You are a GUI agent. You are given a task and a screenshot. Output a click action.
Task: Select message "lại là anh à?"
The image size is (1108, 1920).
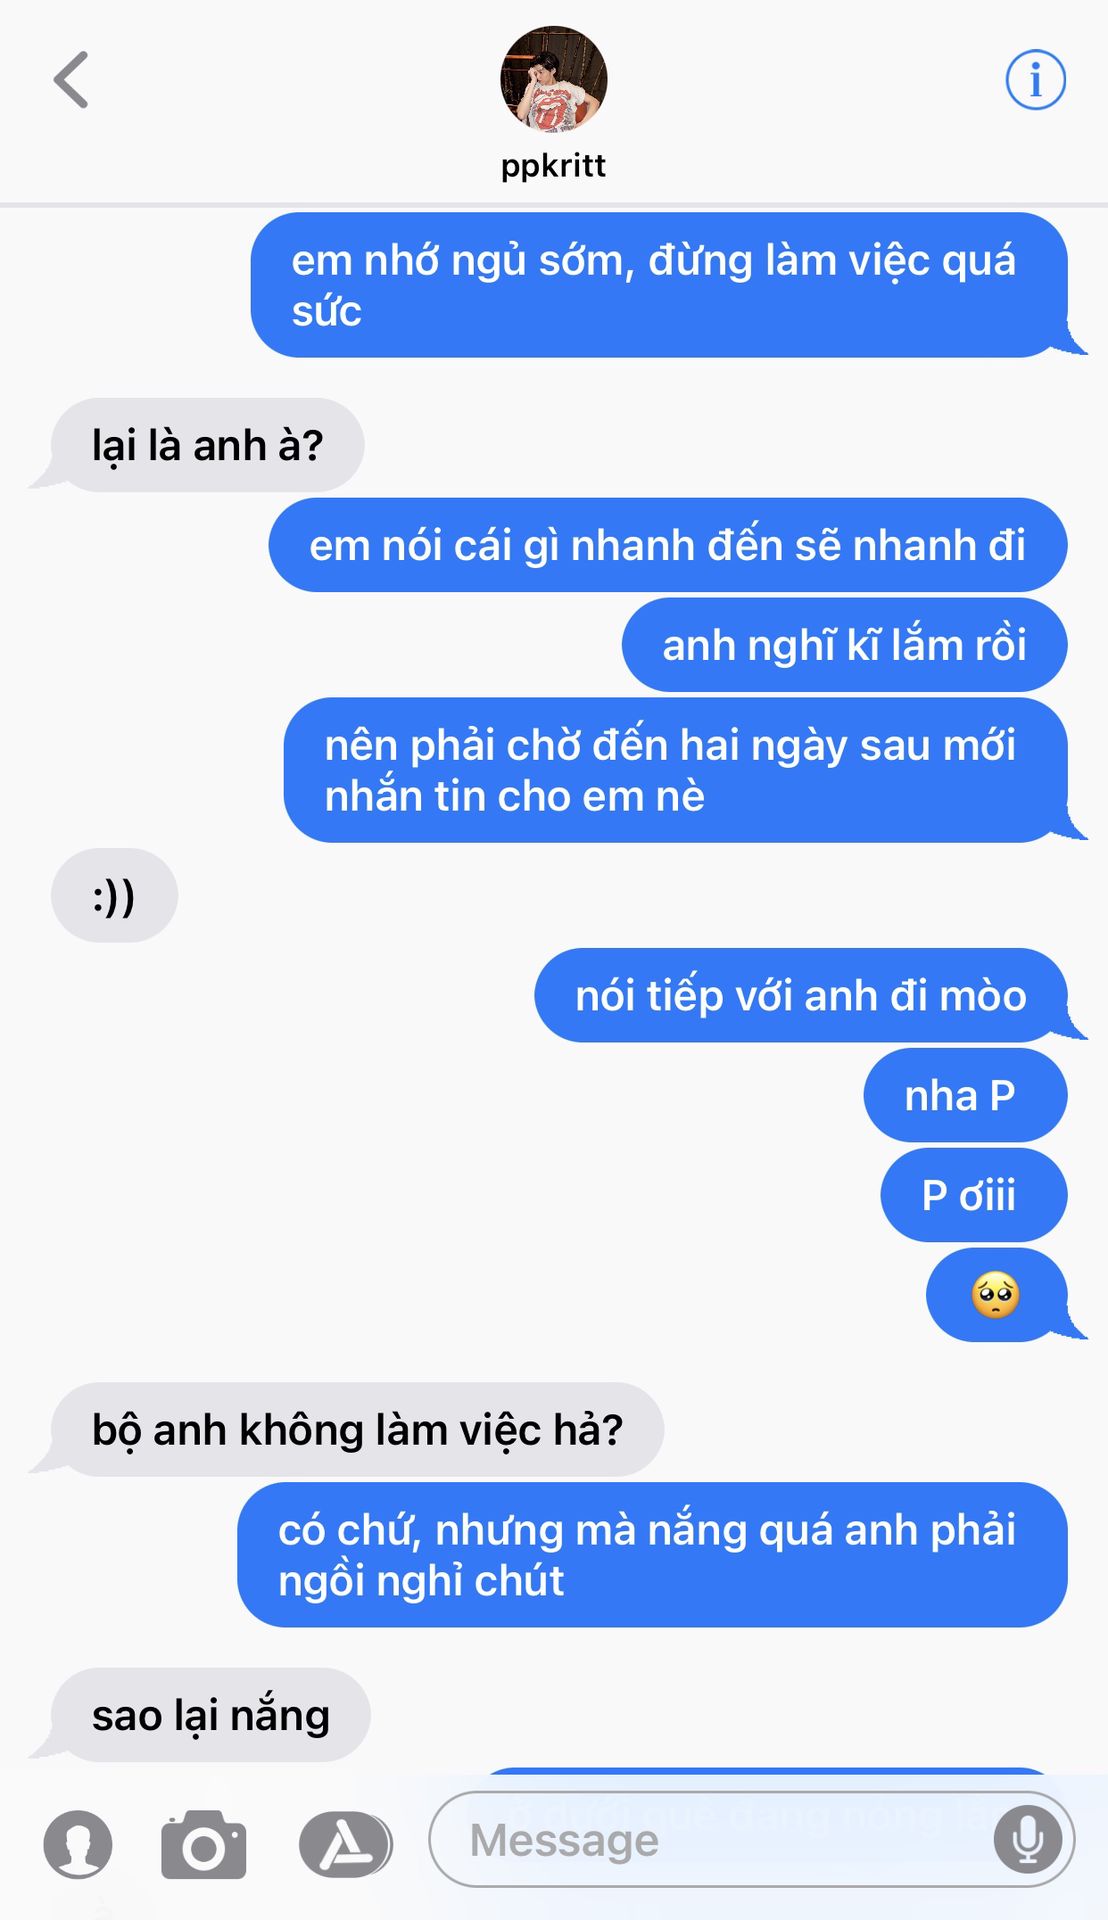point(206,445)
